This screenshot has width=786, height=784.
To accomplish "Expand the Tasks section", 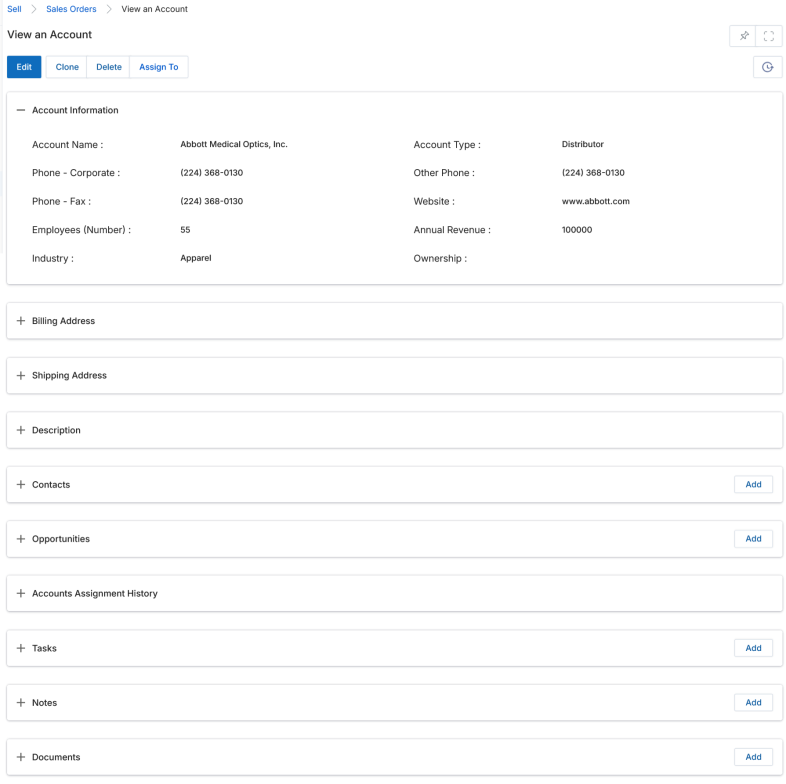I will pos(21,648).
